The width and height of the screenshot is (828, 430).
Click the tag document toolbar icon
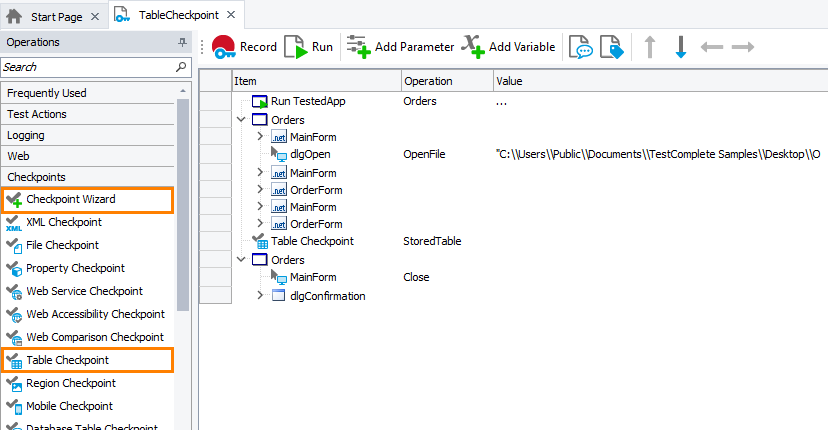pyautogui.click(x=611, y=47)
